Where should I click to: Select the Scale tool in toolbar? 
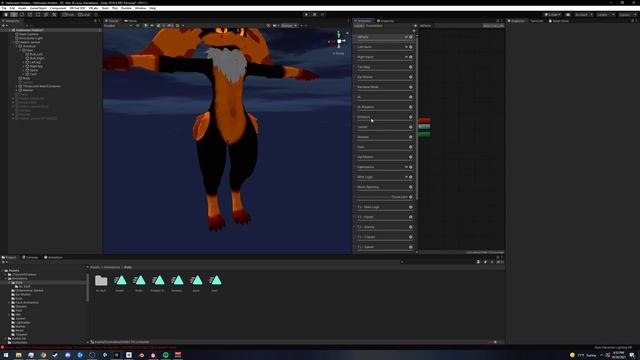(x=30, y=15)
